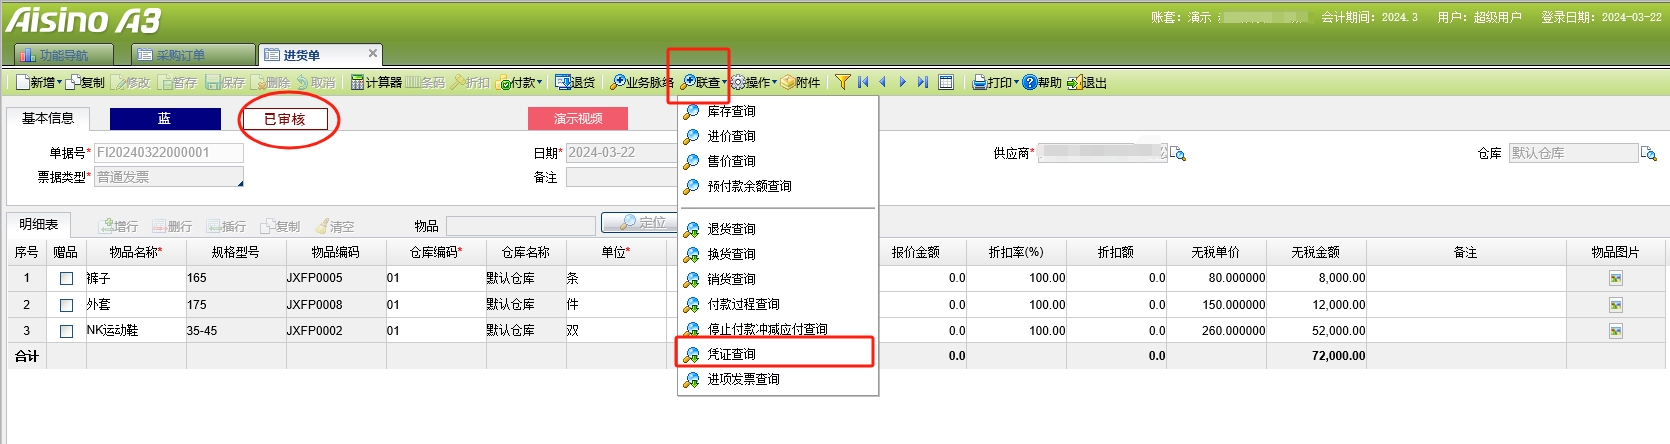Go to previous record arrow
1670x444 pixels.
(x=882, y=83)
